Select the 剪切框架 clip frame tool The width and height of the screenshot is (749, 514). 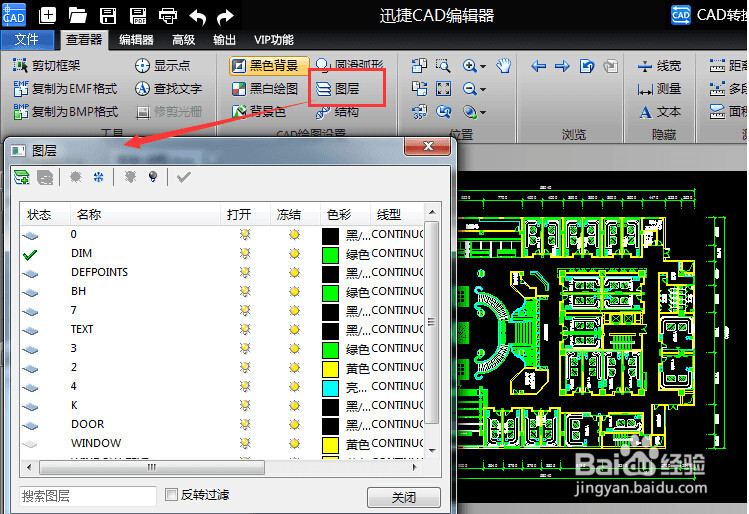click(46, 65)
